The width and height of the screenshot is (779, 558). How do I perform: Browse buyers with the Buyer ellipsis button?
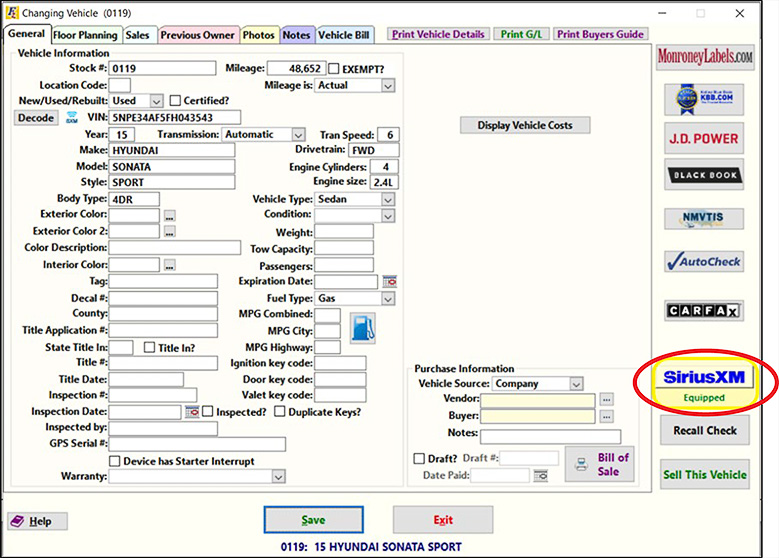coord(607,416)
